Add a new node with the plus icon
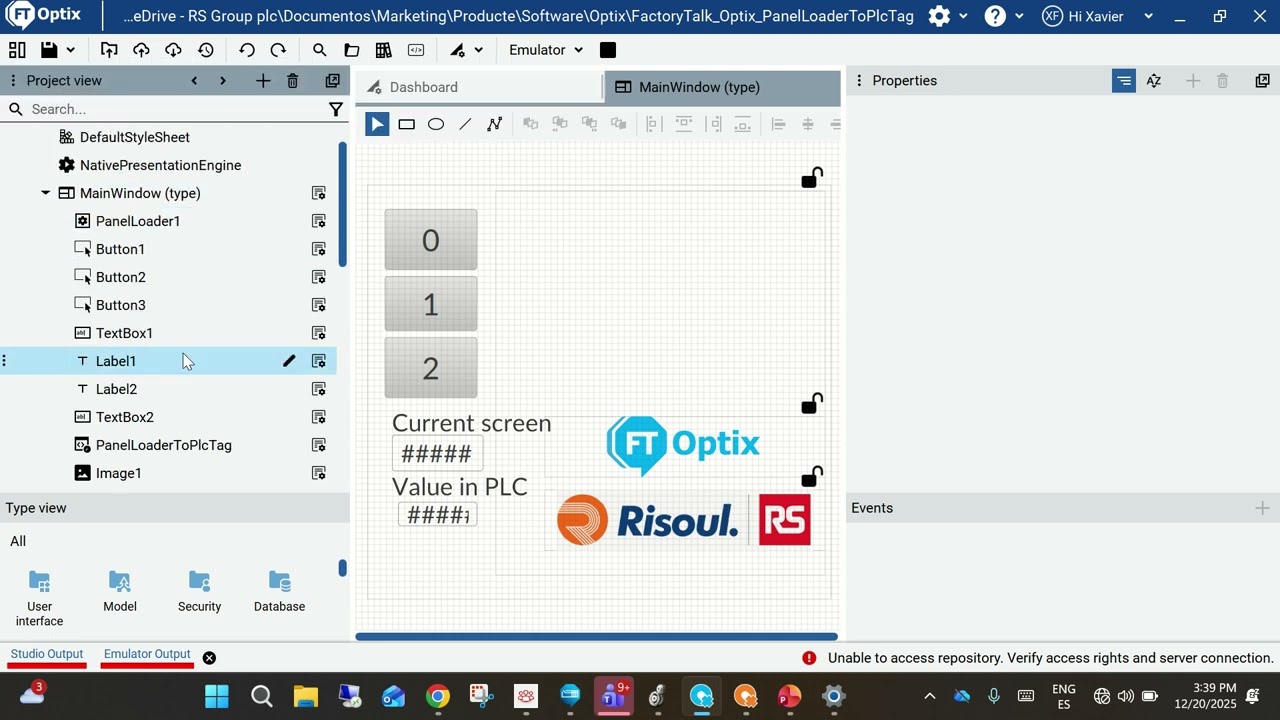This screenshot has height=720, width=1280. pyautogui.click(x=263, y=81)
